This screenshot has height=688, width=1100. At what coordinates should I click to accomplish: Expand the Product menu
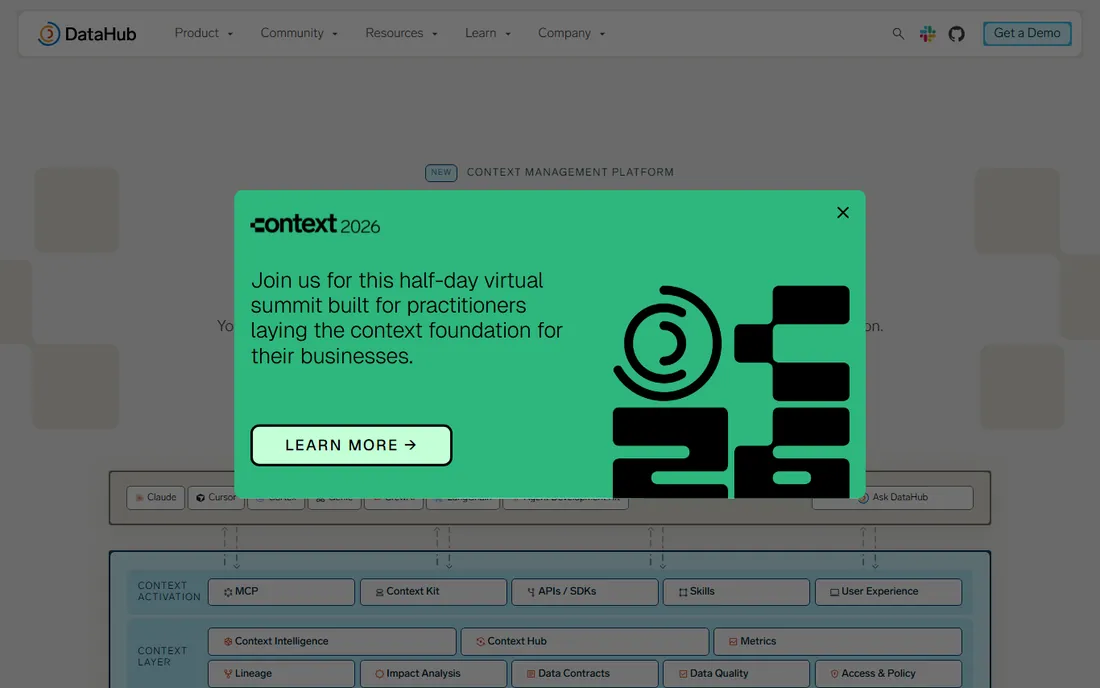point(203,34)
